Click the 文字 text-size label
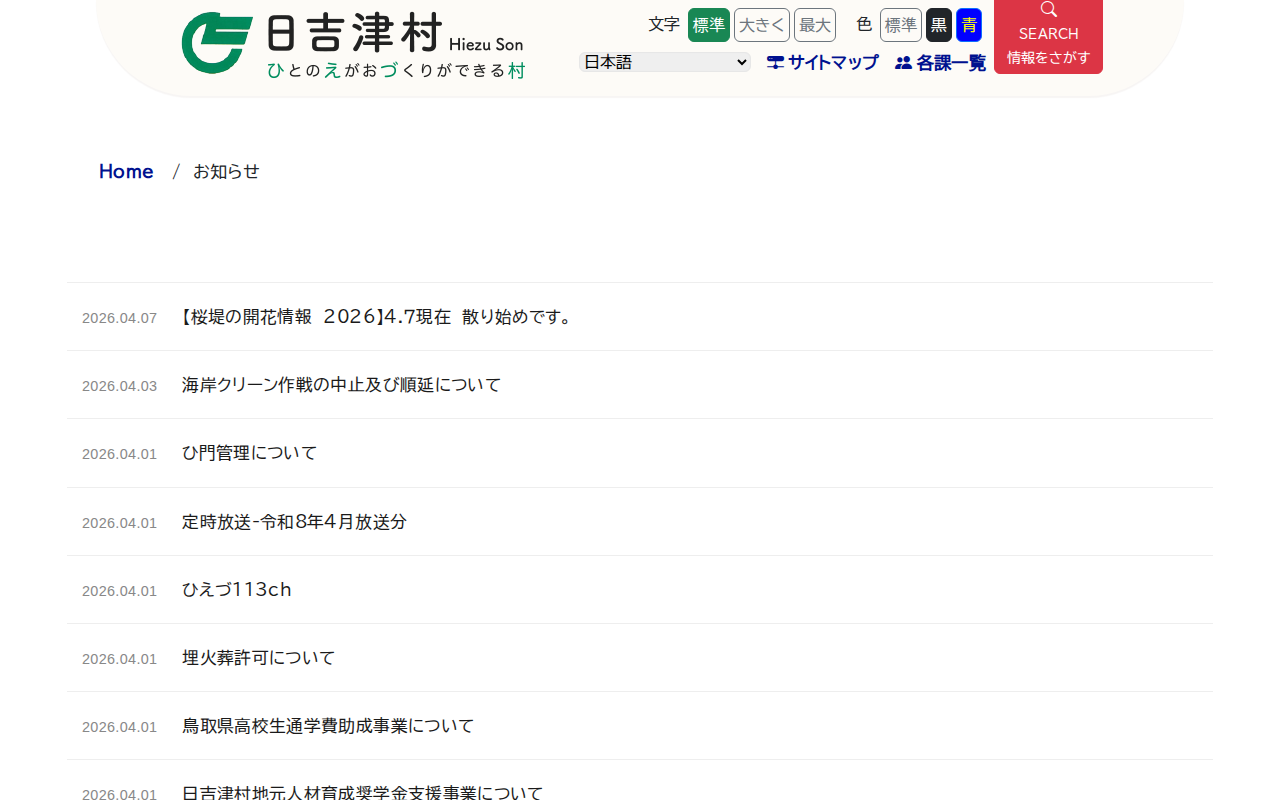The height and width of the screenshot is (800, 1280). click(x=664, y=25)
